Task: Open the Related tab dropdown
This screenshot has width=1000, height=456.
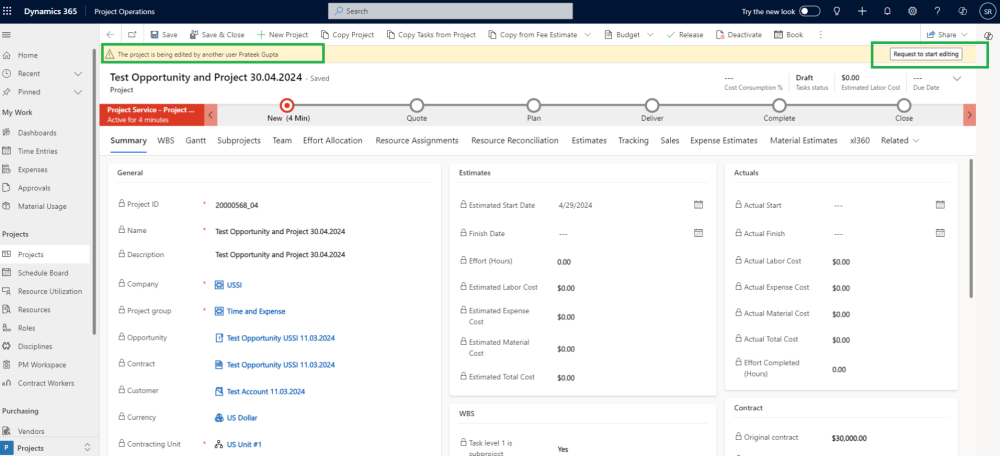Action: coord(900,140)
